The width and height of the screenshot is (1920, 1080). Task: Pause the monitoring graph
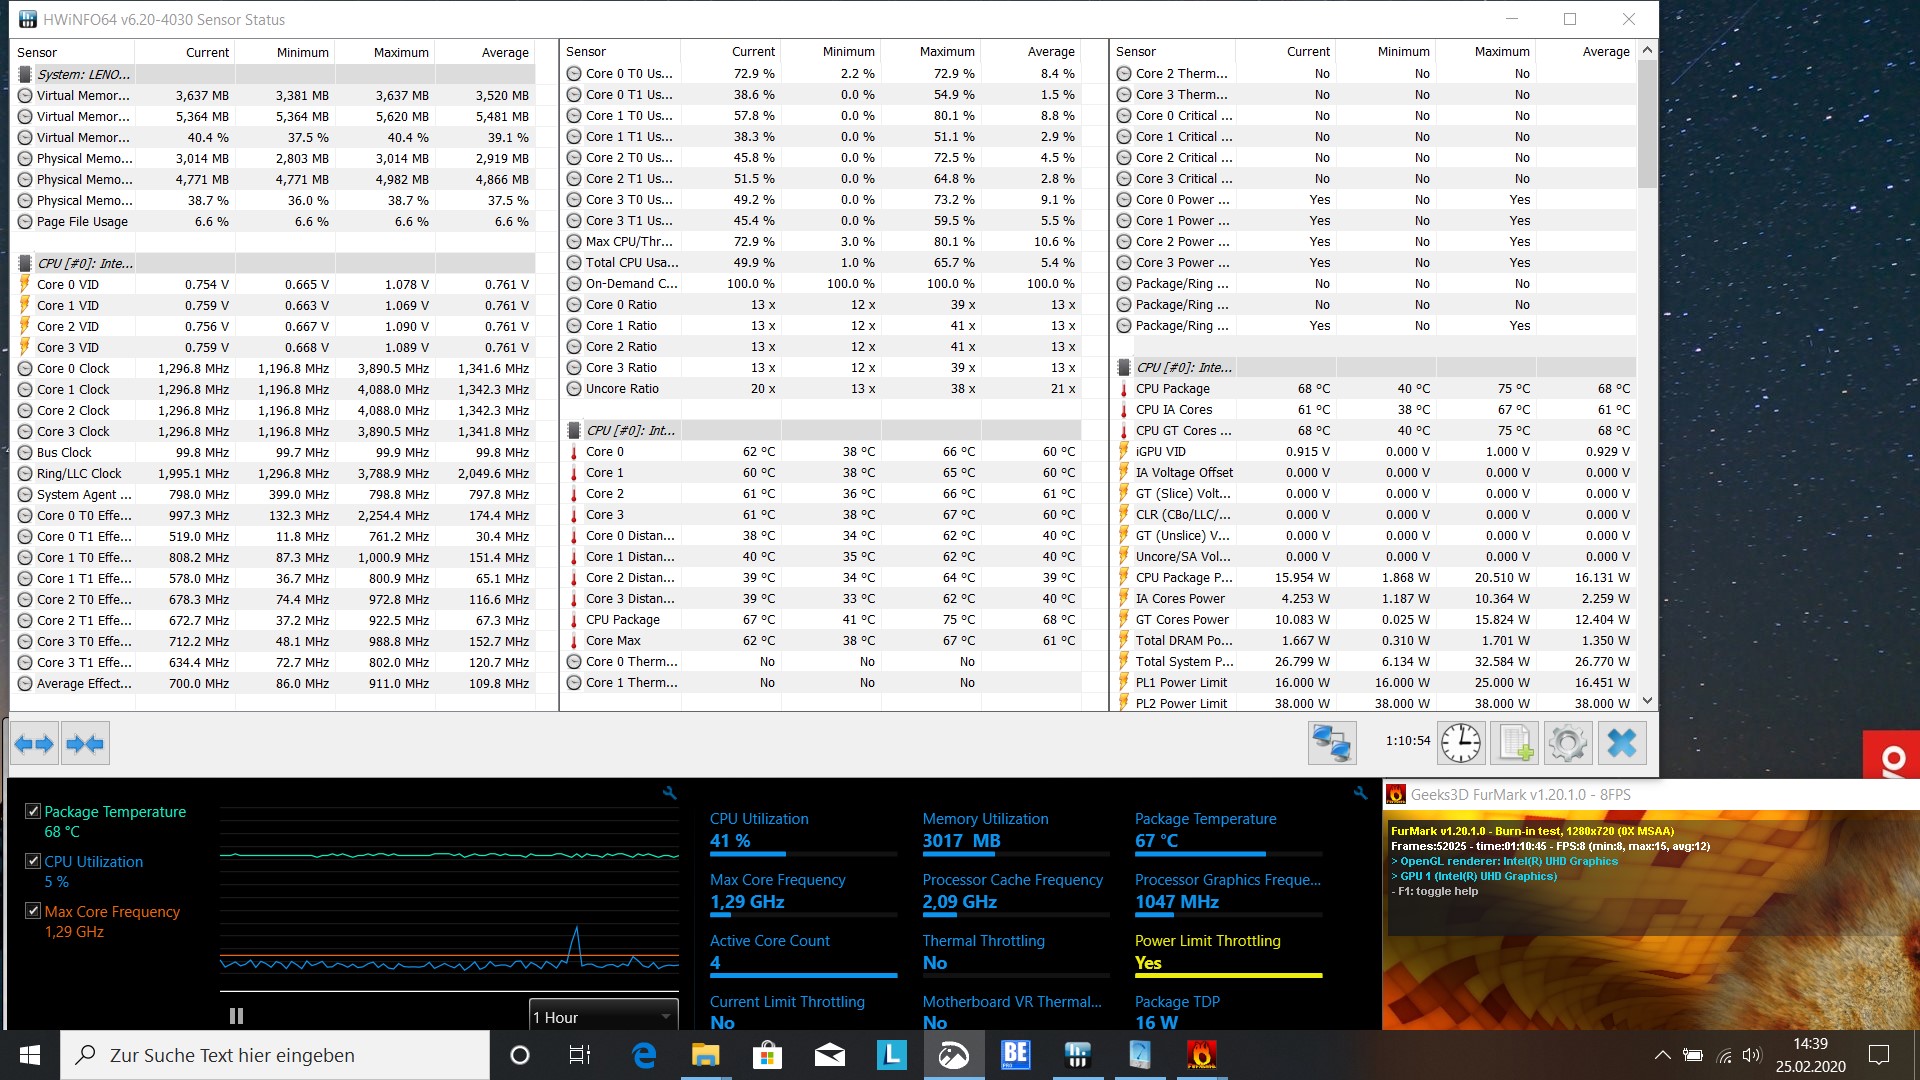[236, 1016]
